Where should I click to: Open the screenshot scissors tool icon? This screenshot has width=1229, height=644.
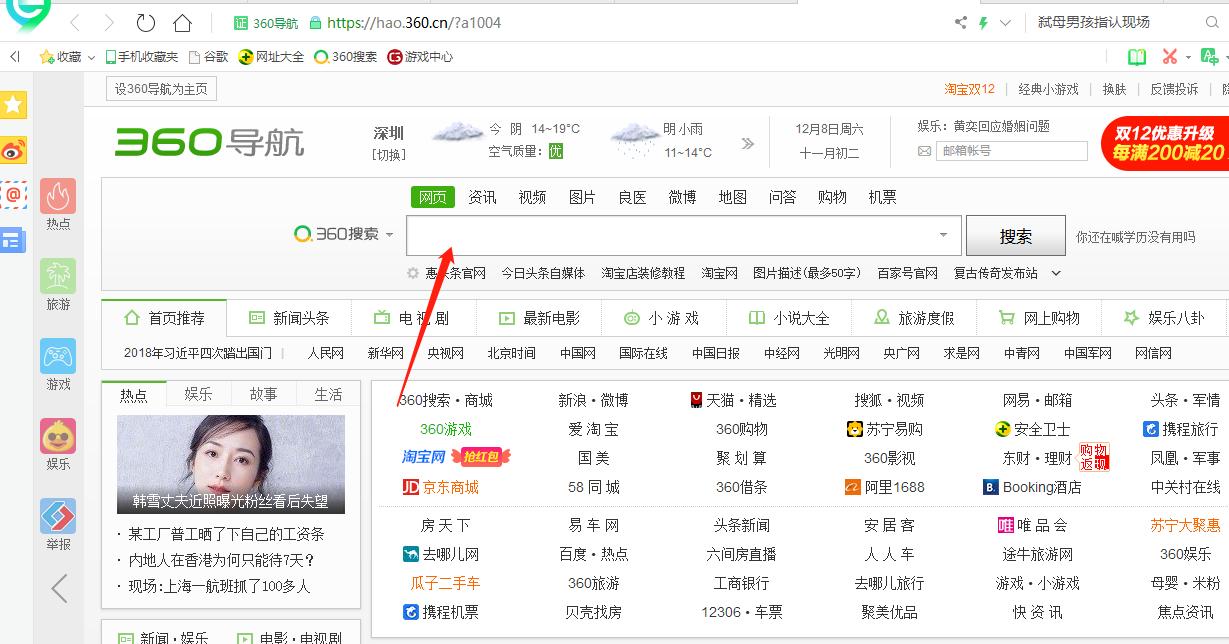pos(1168,56)
